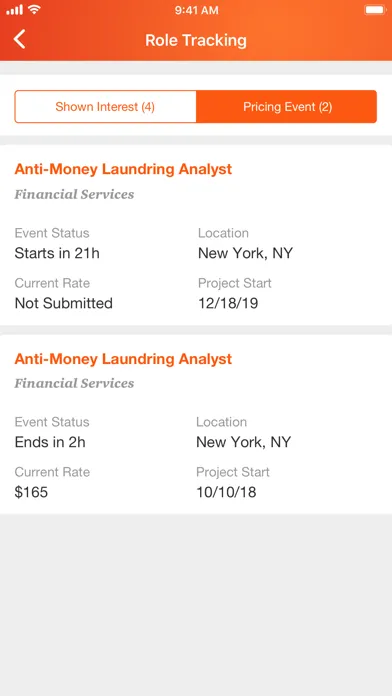Image resolution: width=392 pixels, height=696 pixels.
Task: Tap the Wi-Fi status icon
Action: [34, 10]
